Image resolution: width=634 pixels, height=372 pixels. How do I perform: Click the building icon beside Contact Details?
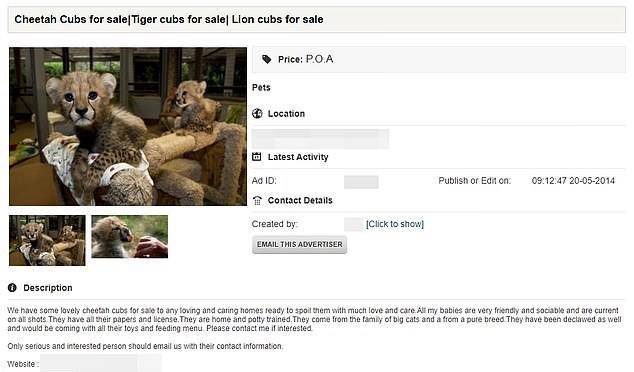coord(257,200)
